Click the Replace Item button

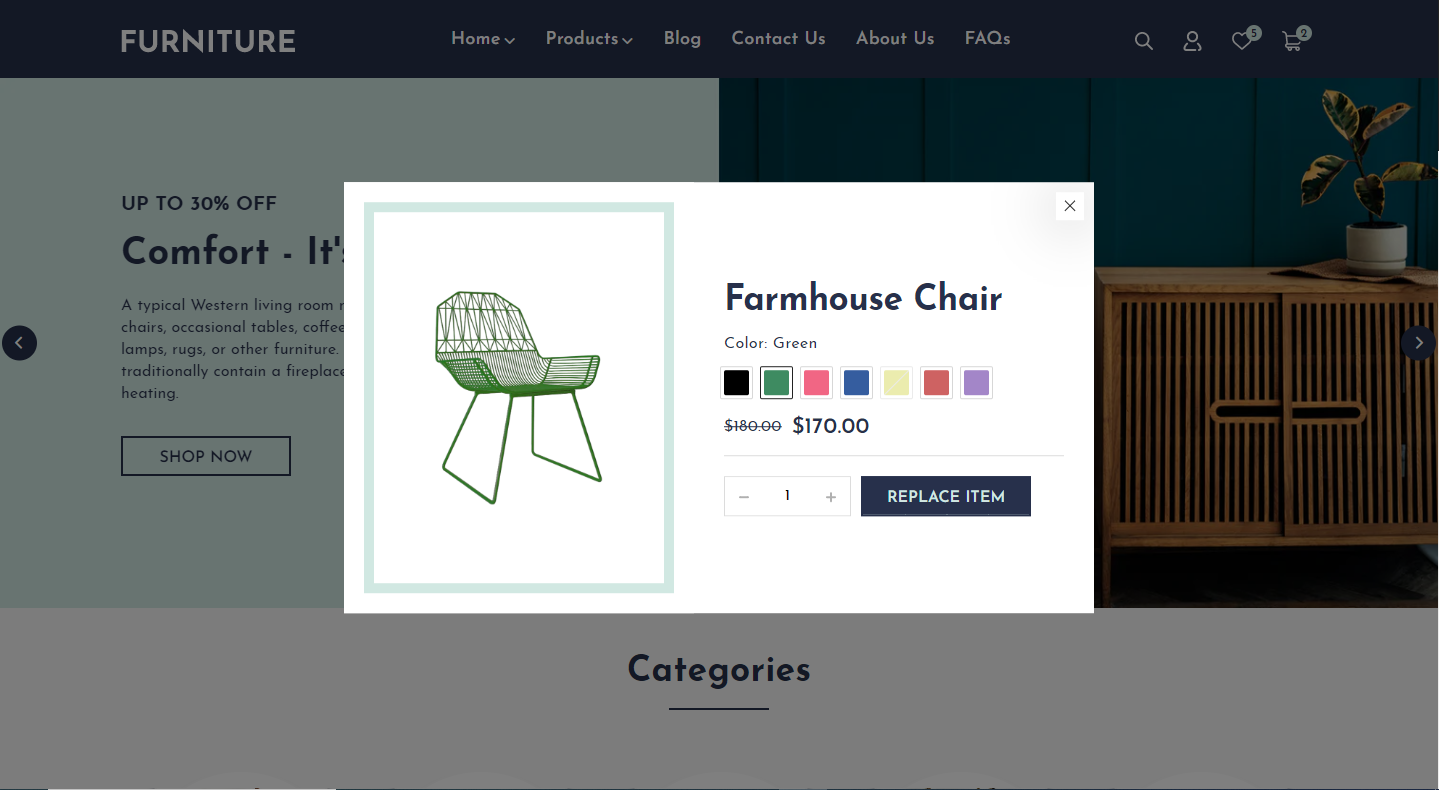pos(946,496)
